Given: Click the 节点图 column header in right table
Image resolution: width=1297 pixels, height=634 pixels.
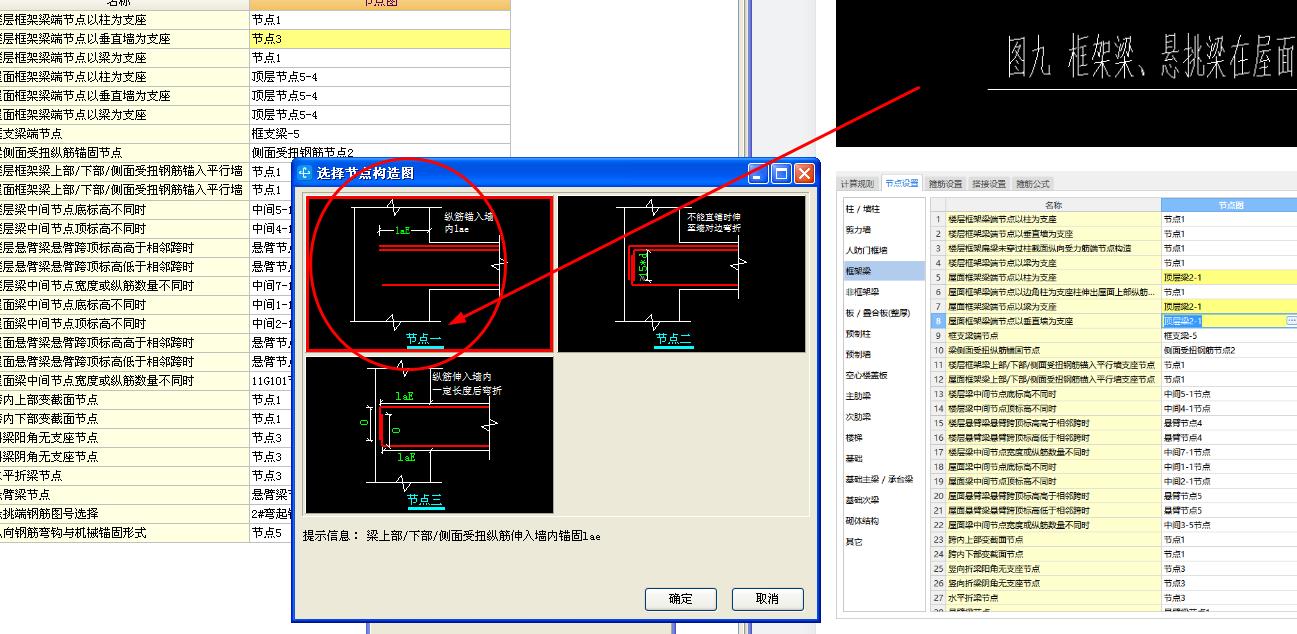Looking at the screenshot, I should [x=1229, y=205].
